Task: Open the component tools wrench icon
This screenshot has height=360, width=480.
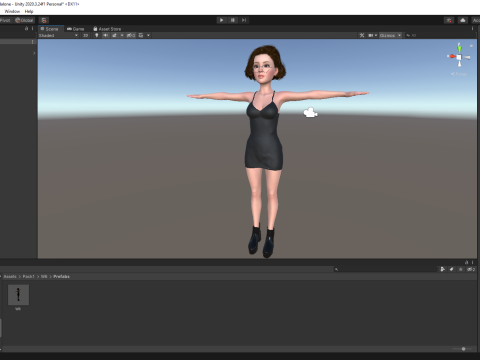Action: (x=362, y=35)
